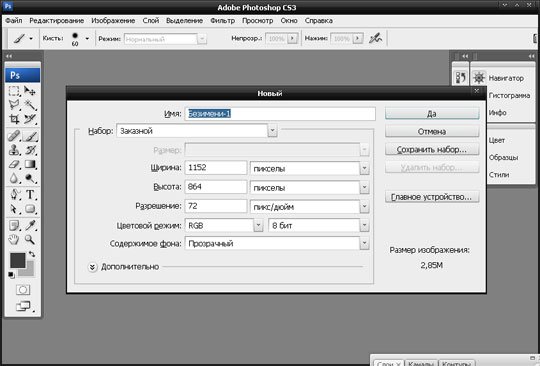Select the Shape tool
This screenshot has height=366, width=540.
point(30,209)
